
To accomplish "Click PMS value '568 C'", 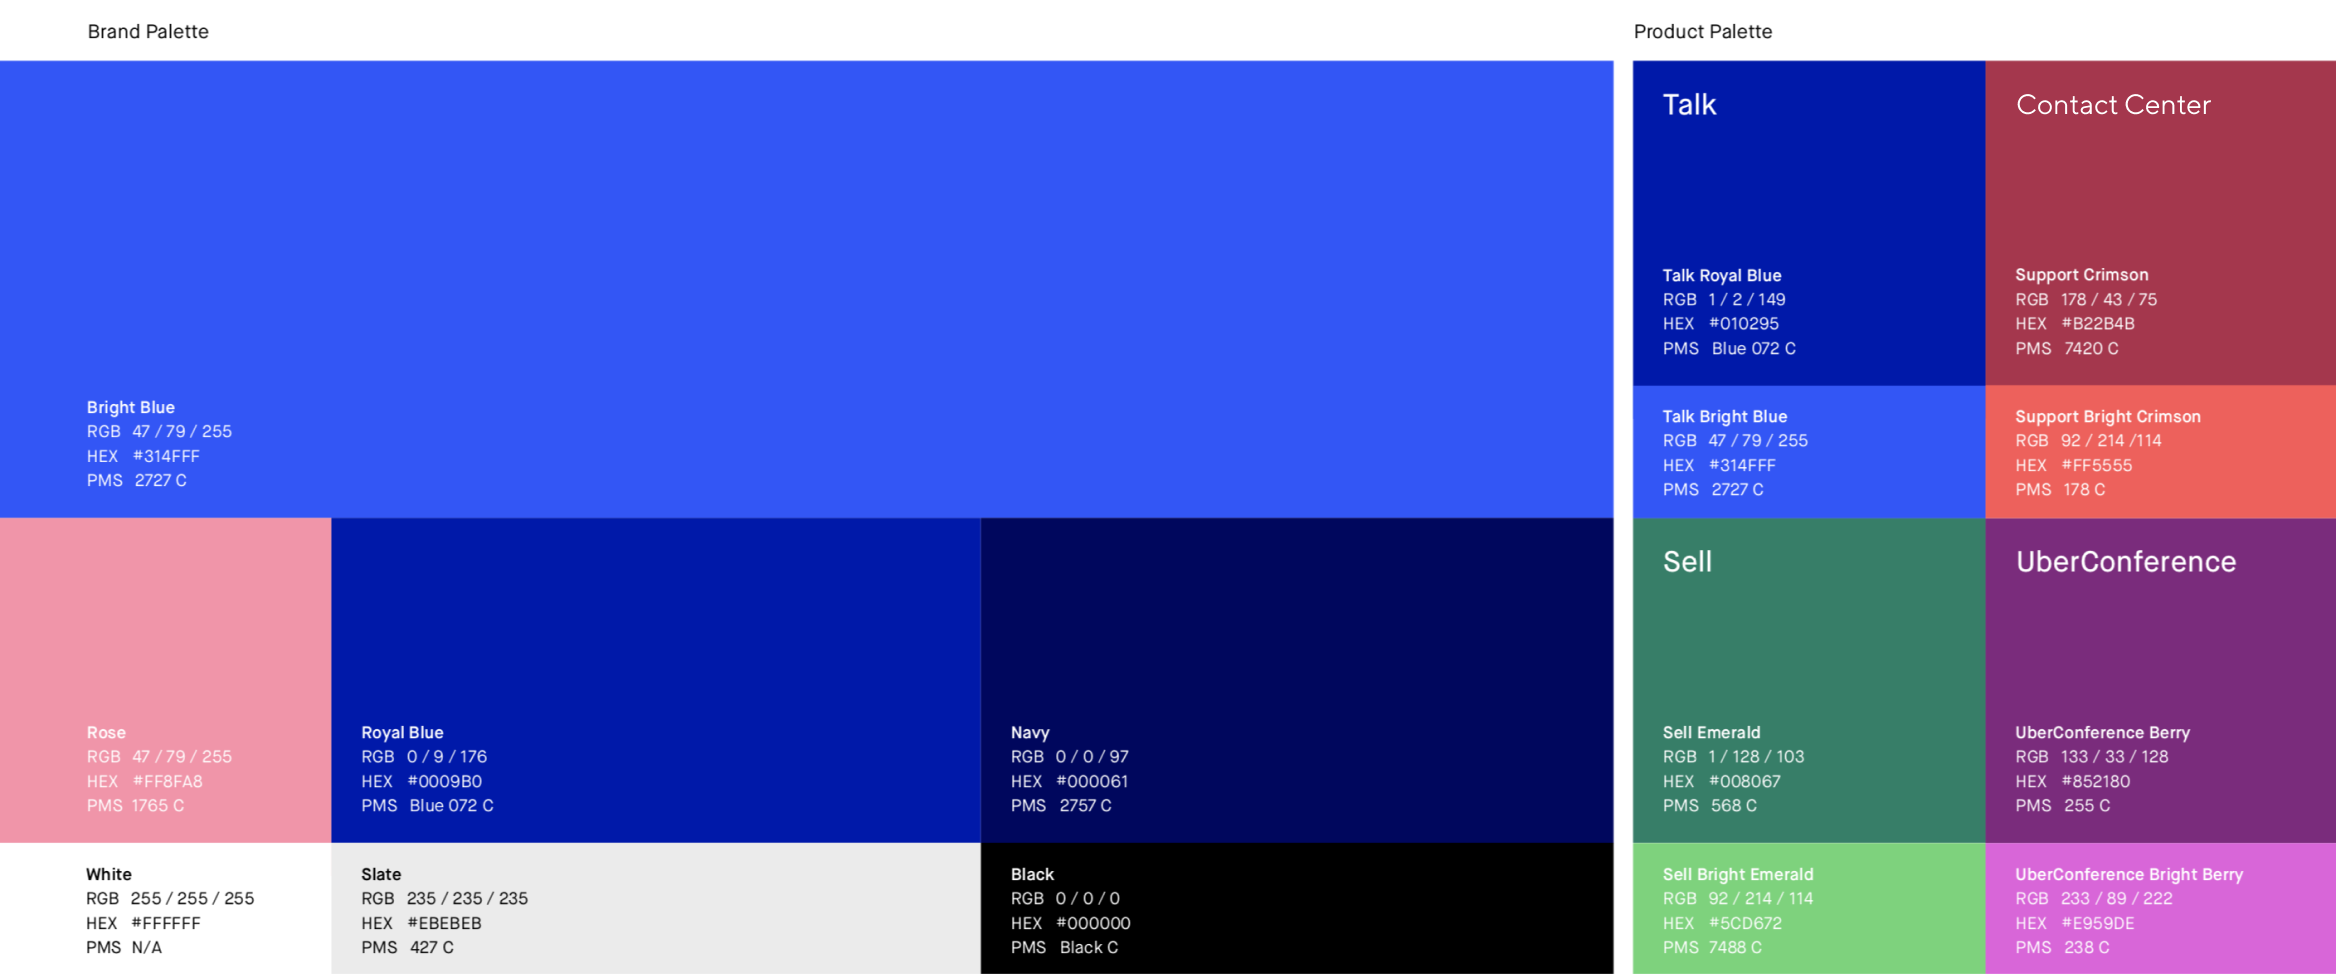I will coord(1734,806).
